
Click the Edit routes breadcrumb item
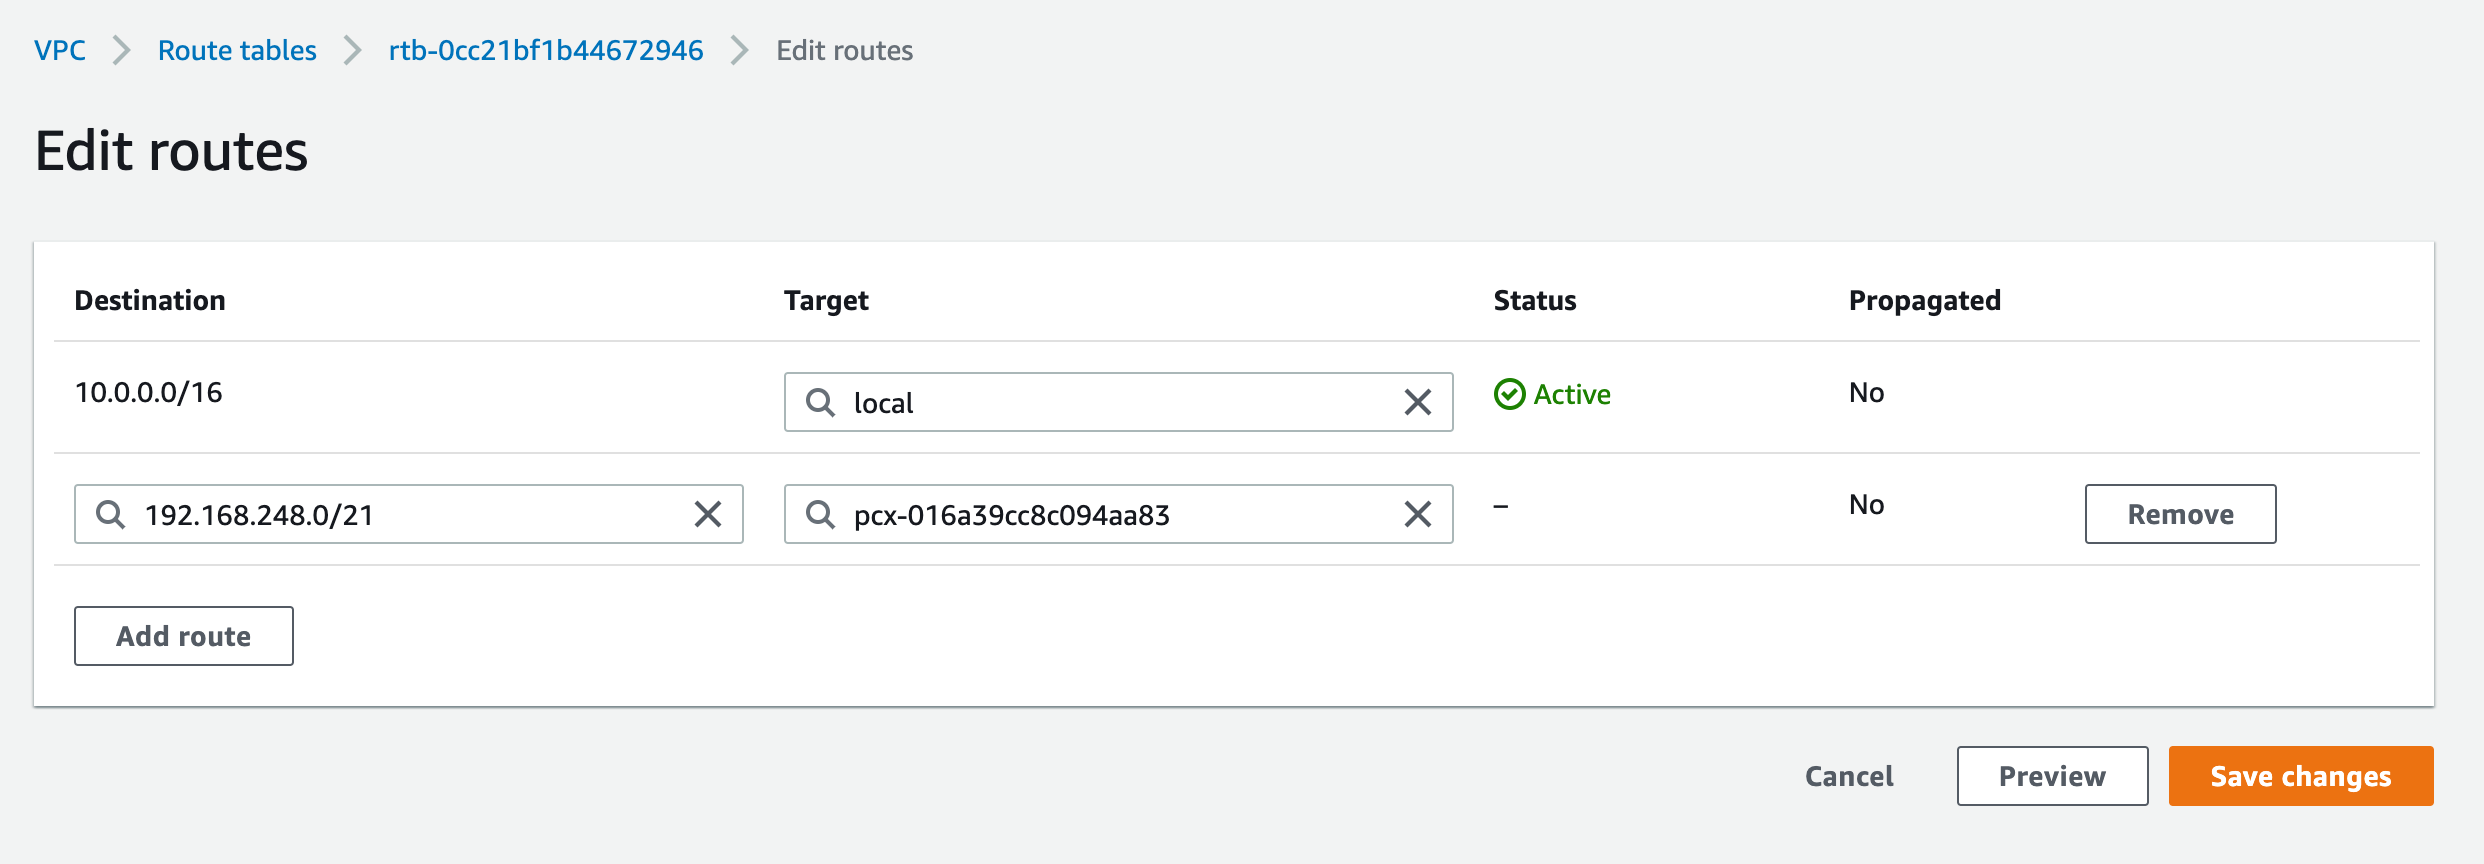point(844,50)
